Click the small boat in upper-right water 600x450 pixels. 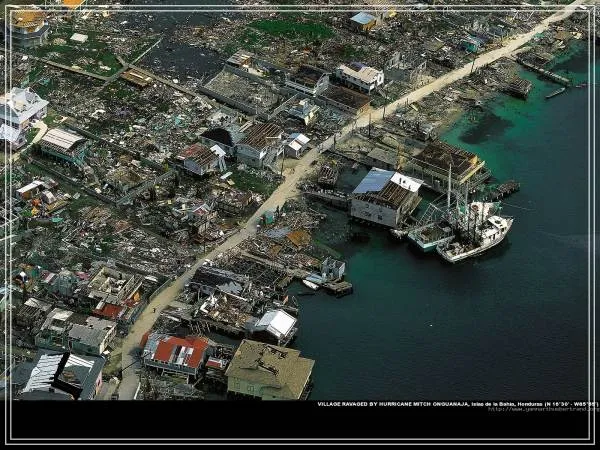coord(555,92)
